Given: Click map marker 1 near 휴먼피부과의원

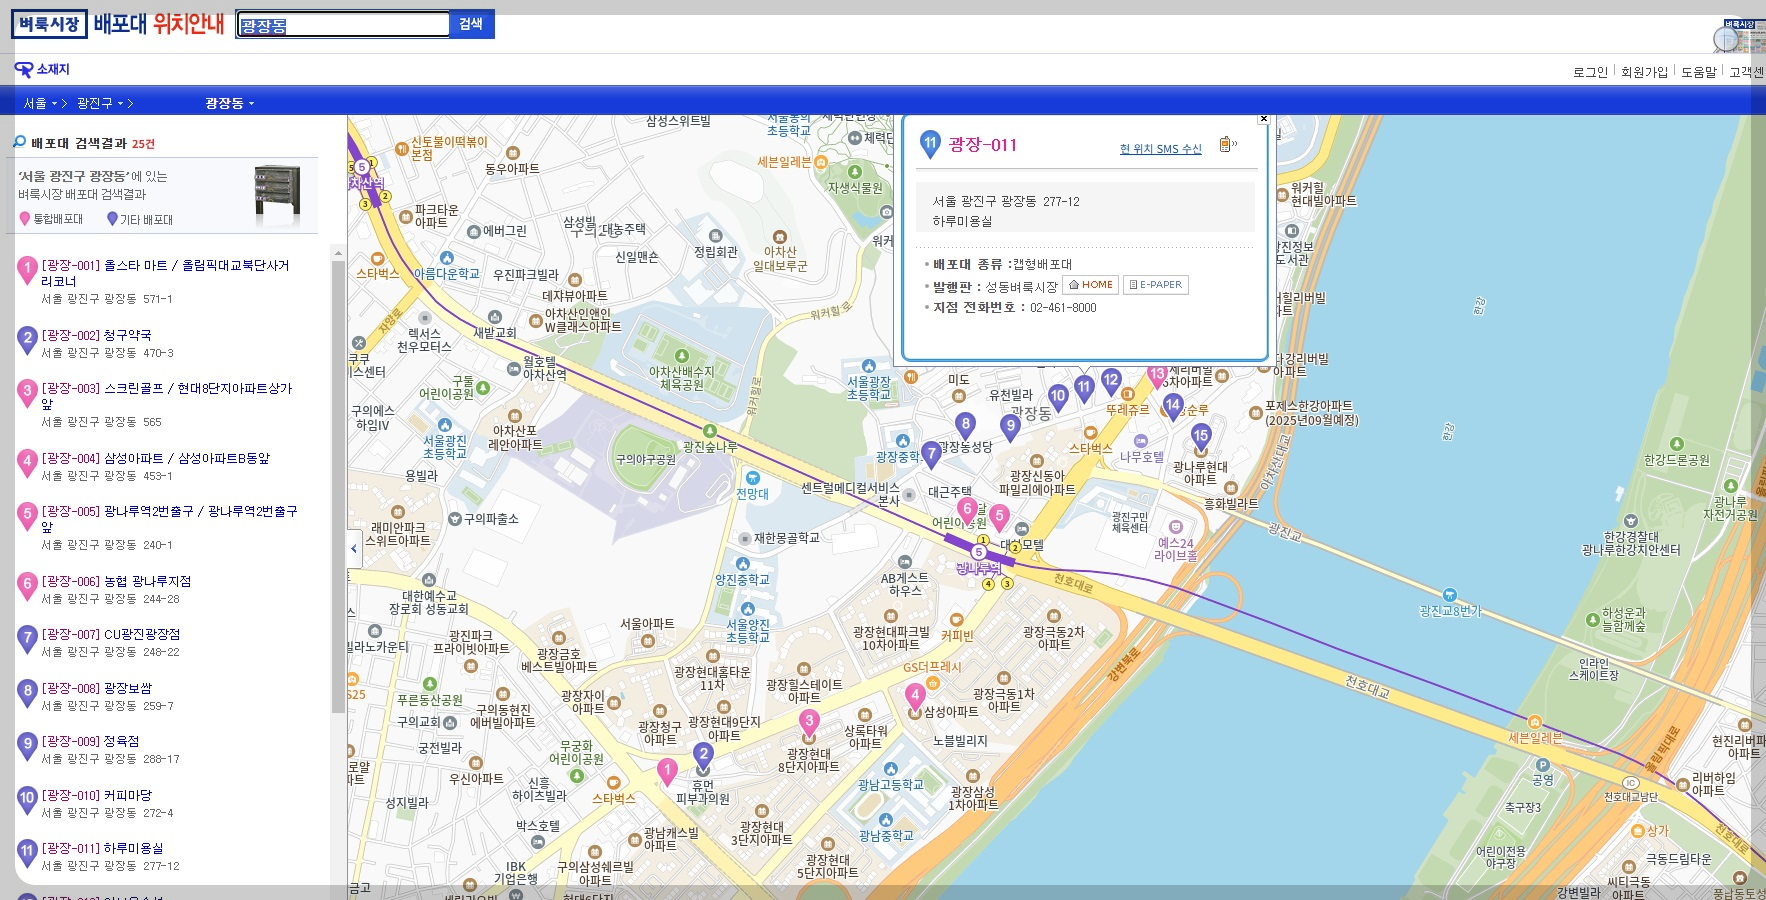Looking at the screenshot, I should tap(667, 771).
